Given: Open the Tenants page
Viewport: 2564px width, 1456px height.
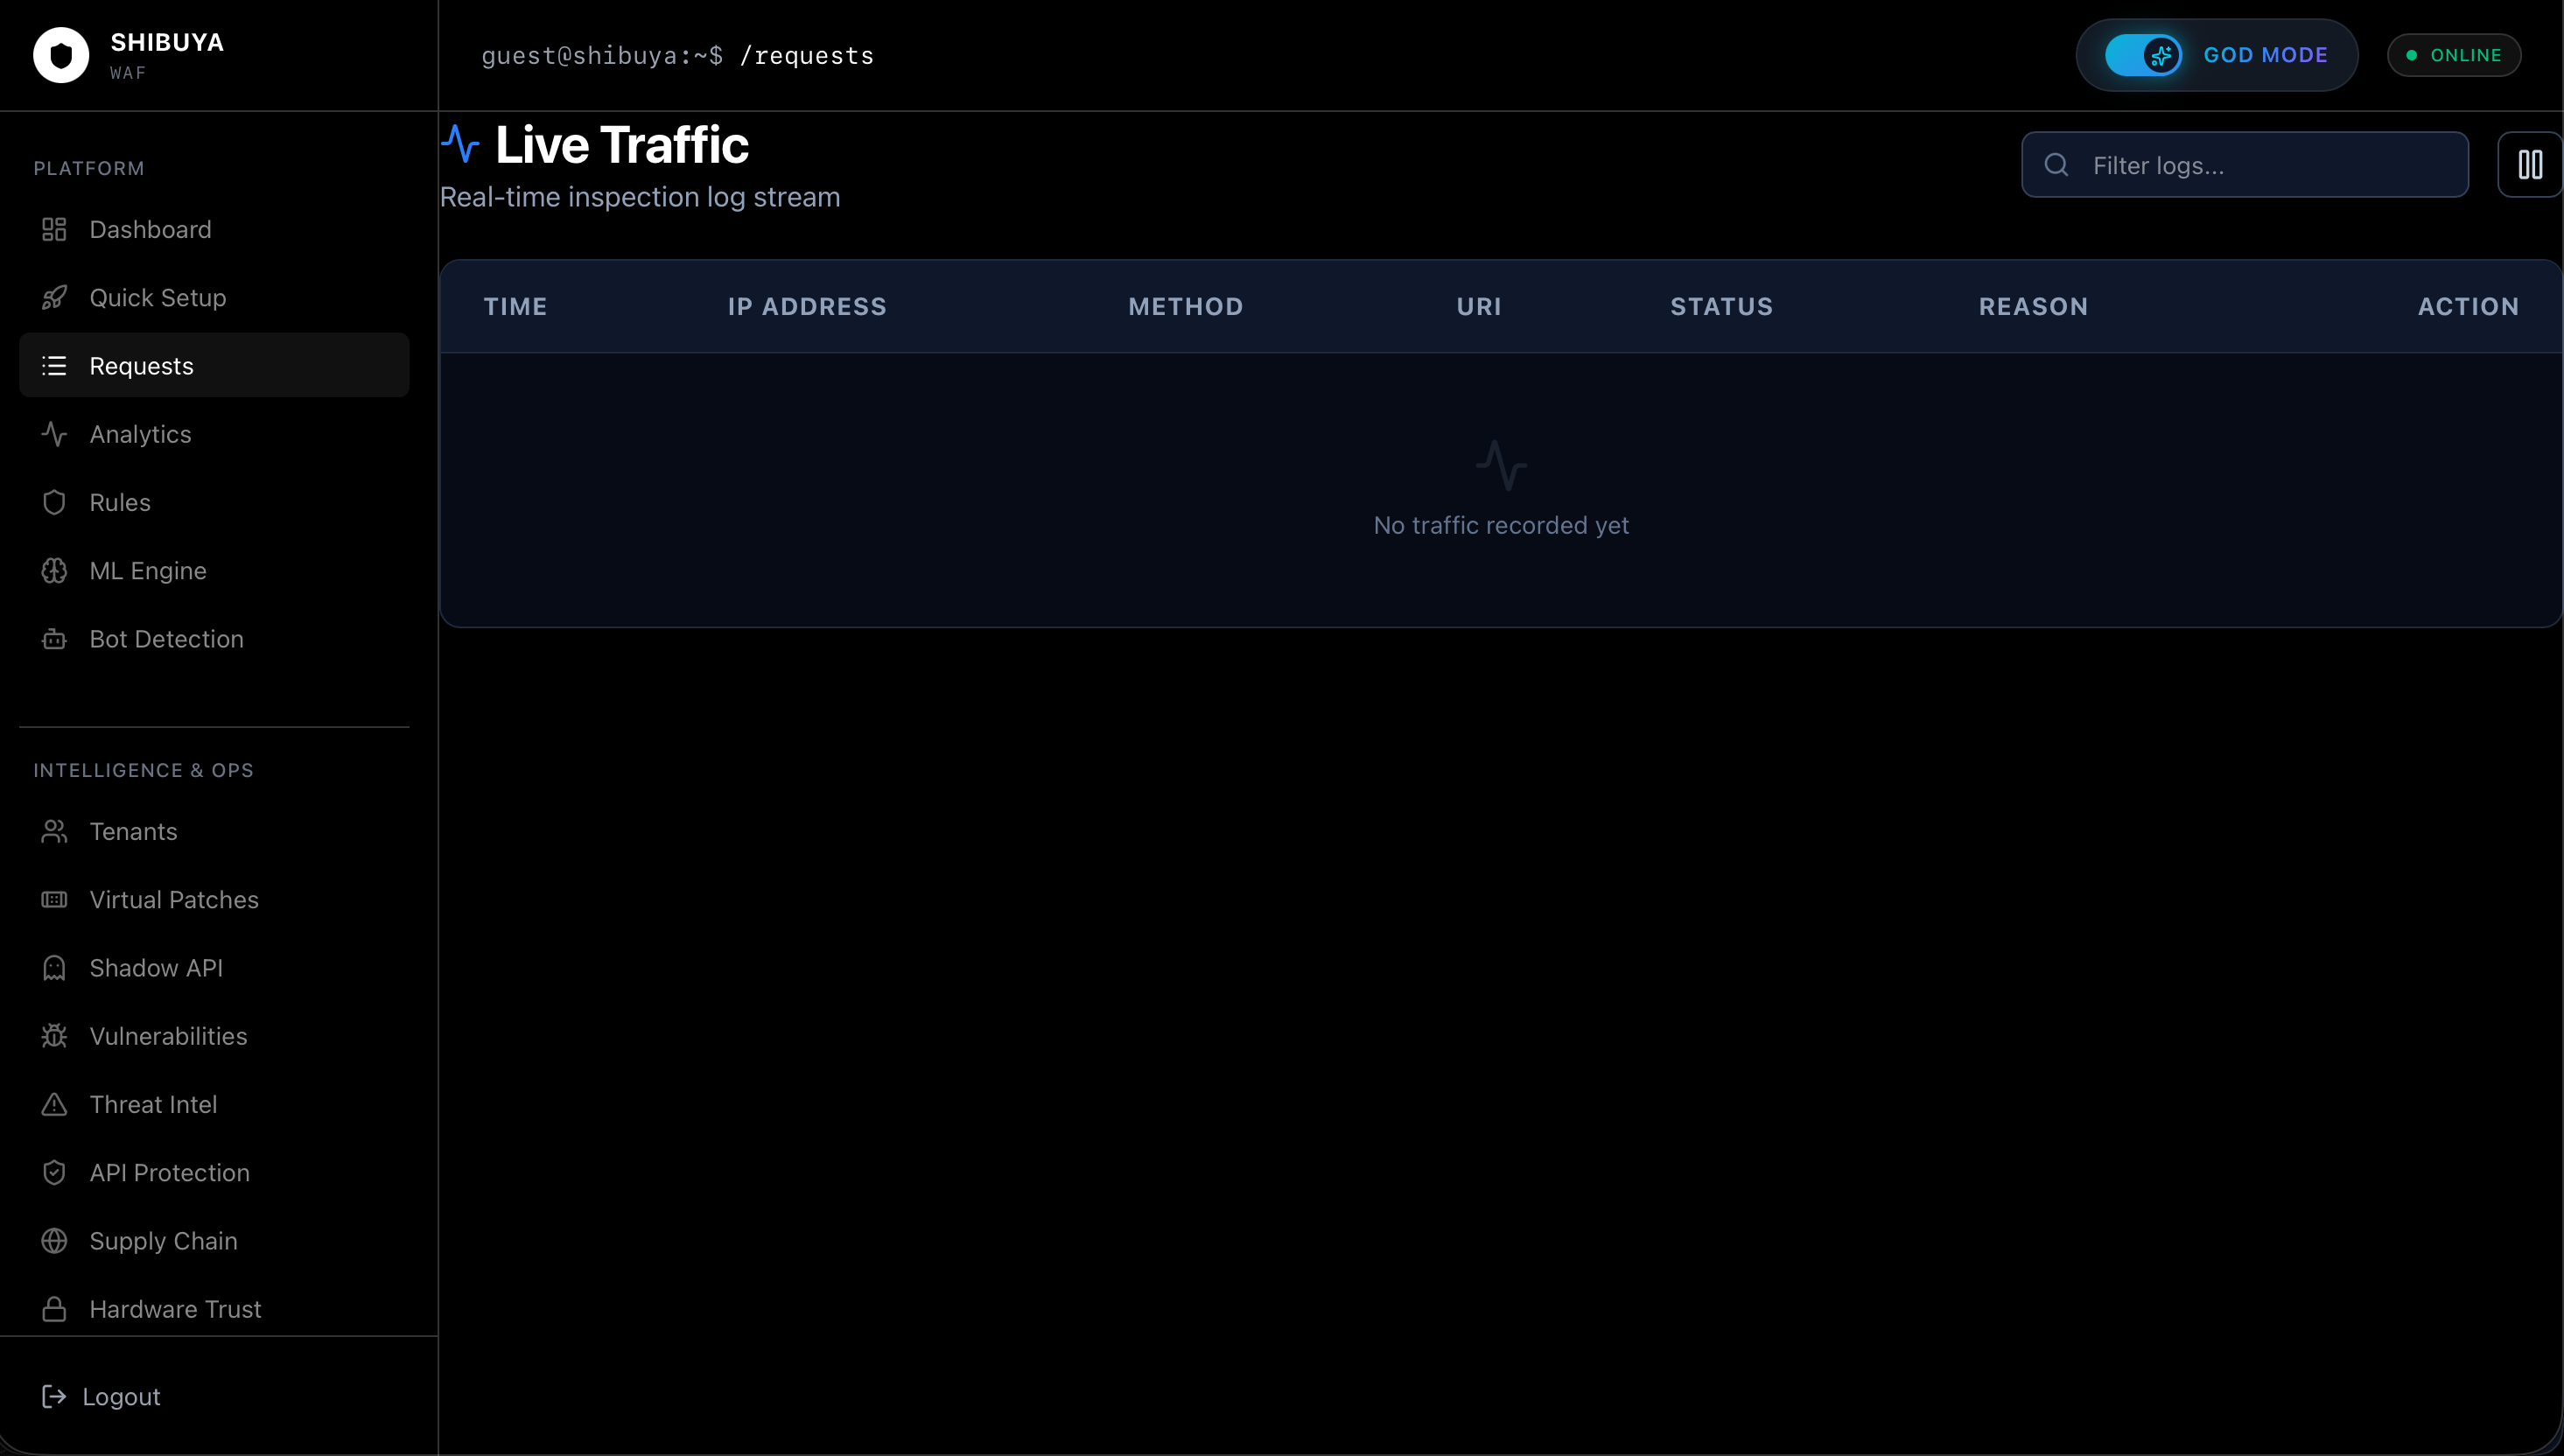Looking at the screenshot, I should [x=133, y=831].
